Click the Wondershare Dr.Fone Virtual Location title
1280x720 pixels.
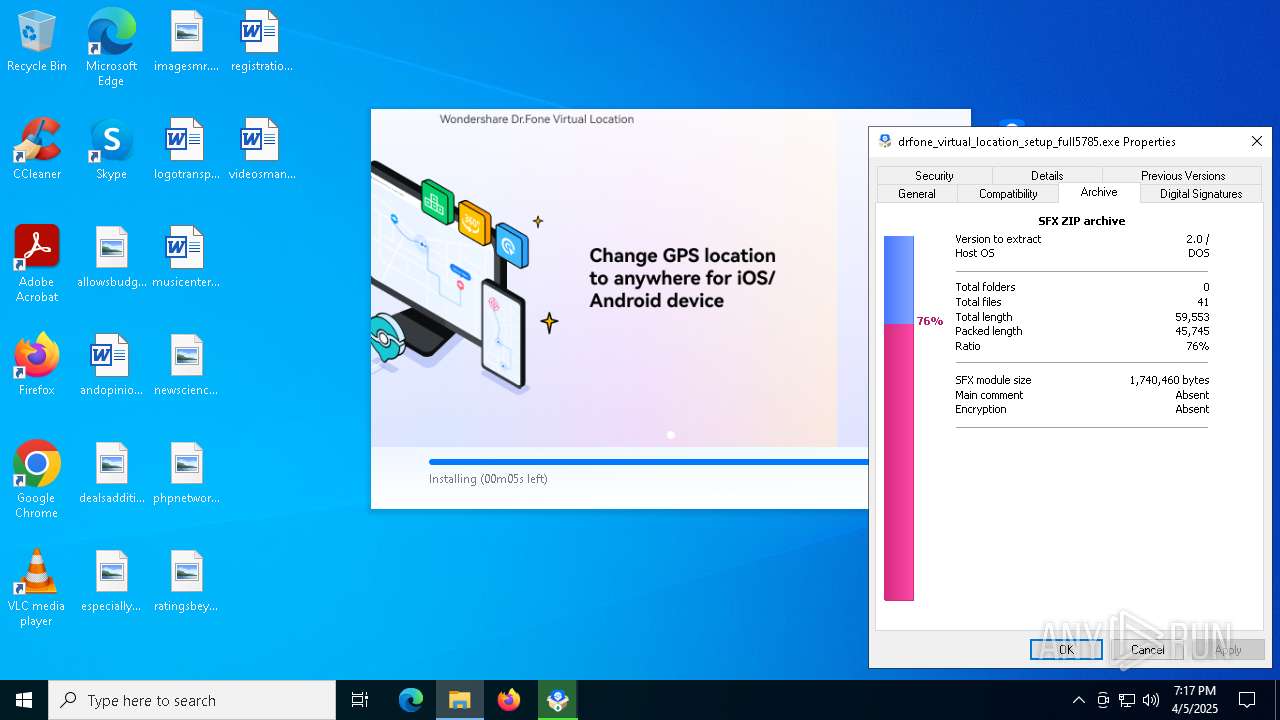[x=536, y=119]
